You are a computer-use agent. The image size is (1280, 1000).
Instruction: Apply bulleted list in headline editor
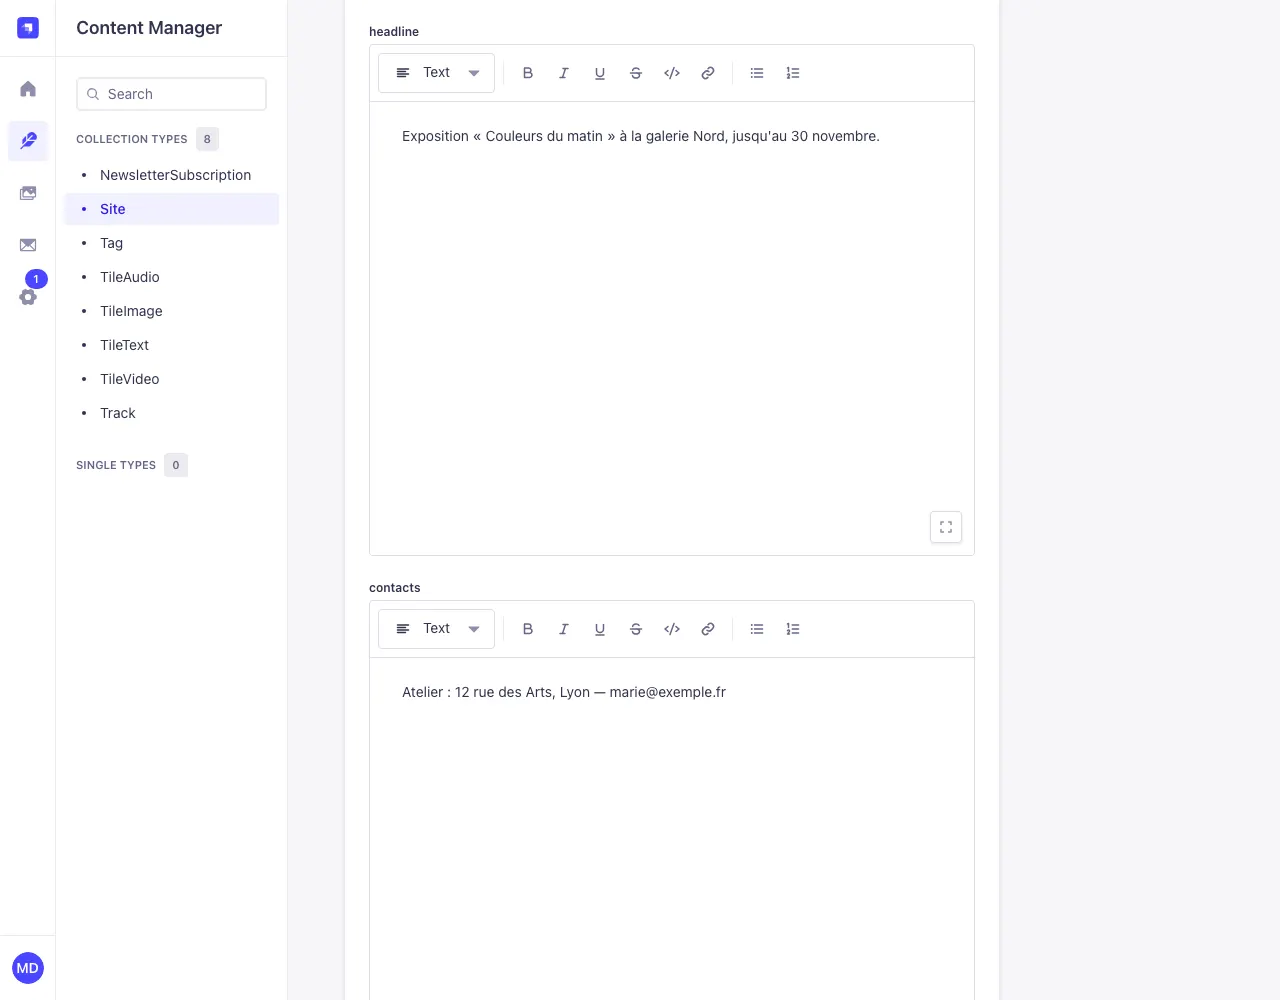(x=757, y=73)
